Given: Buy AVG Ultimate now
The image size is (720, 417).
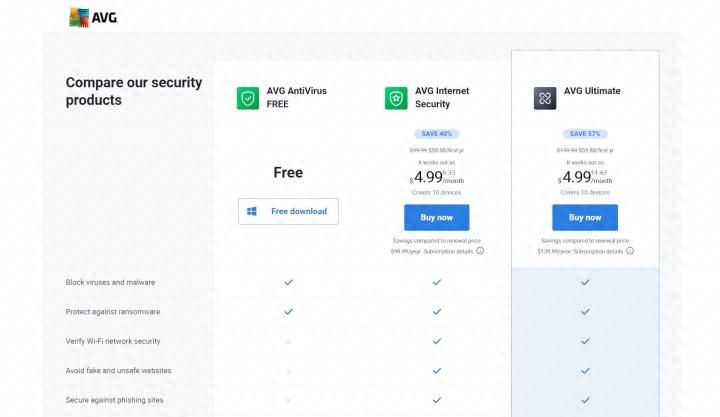Looking at the screenshot, I should pyautogui.click(x=585, y=217).
